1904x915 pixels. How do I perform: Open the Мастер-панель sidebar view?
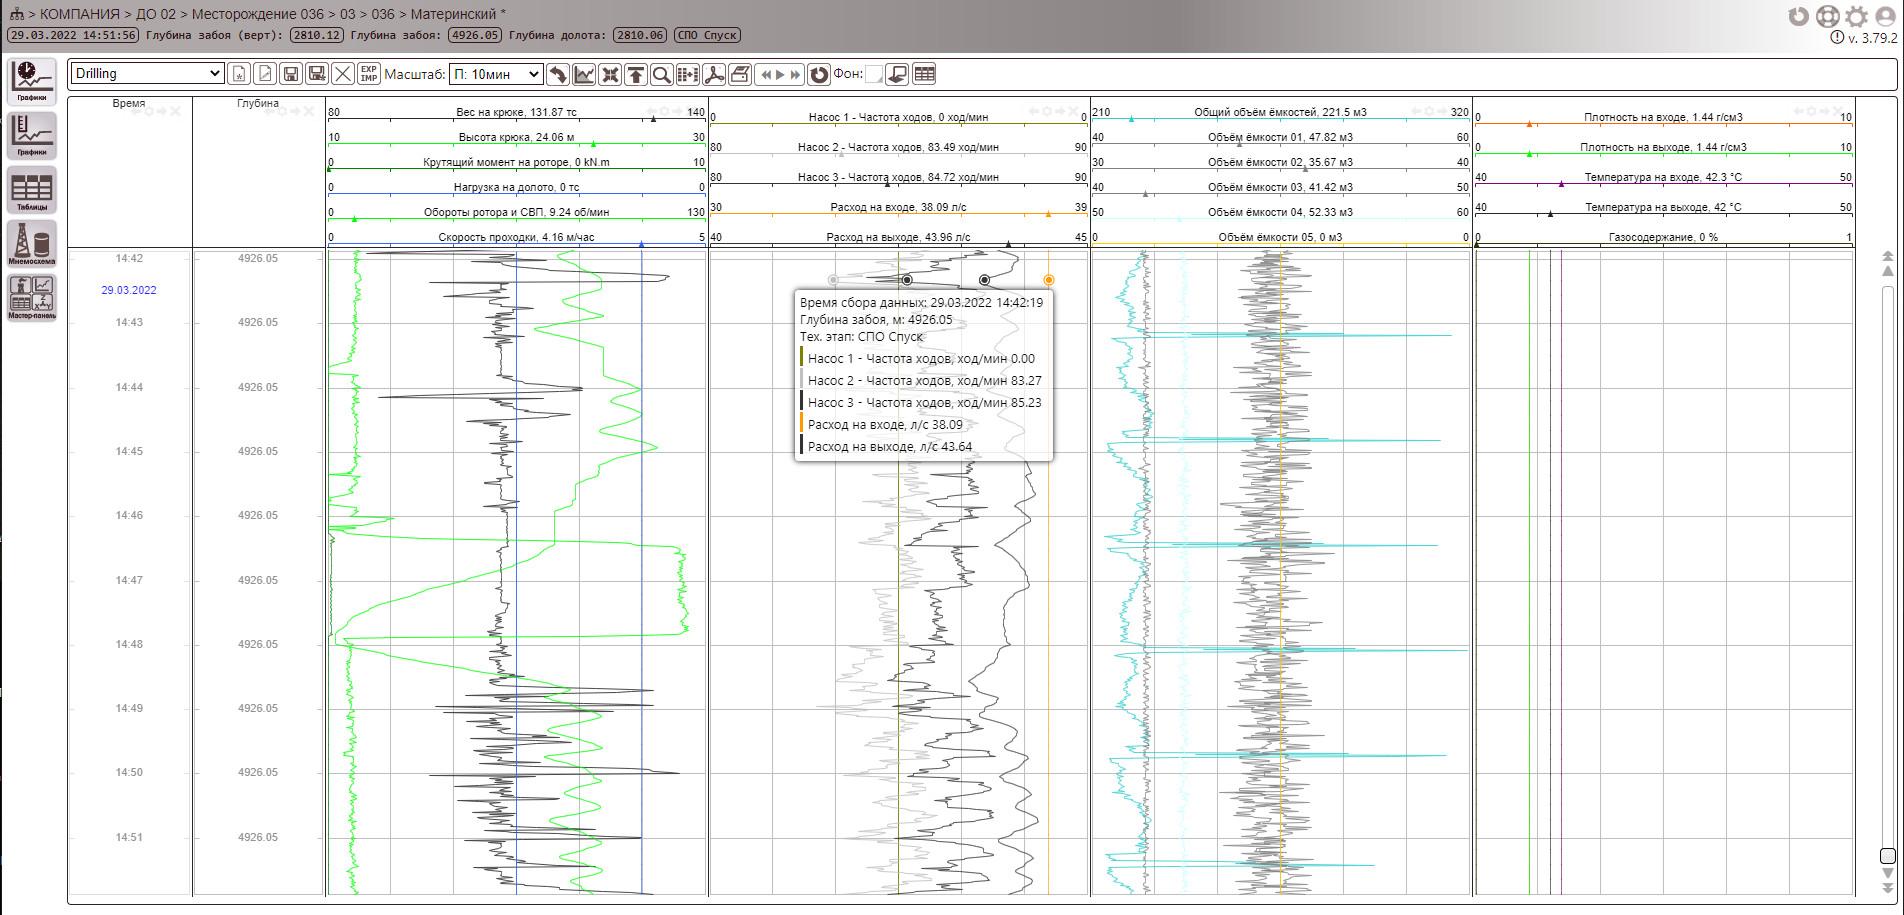(32, 297)
